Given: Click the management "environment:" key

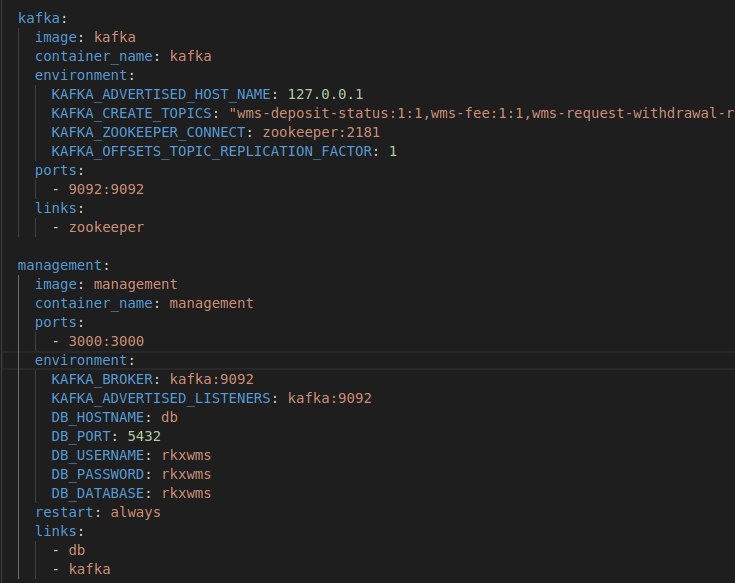Looking at the screenshot, I should pos(84,360).
